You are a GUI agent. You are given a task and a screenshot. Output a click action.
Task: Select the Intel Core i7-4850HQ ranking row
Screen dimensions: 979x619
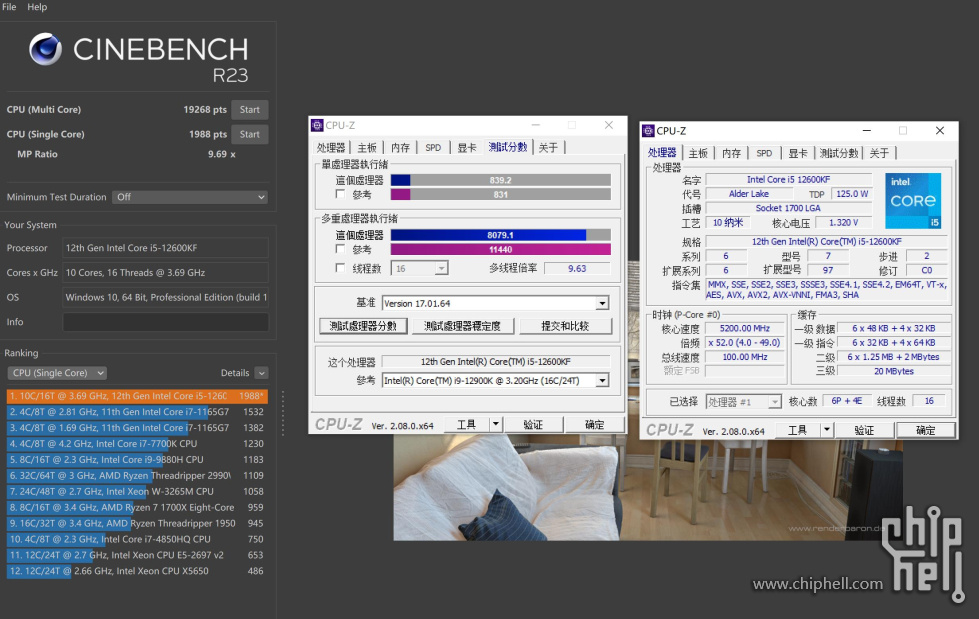[137, 539]
